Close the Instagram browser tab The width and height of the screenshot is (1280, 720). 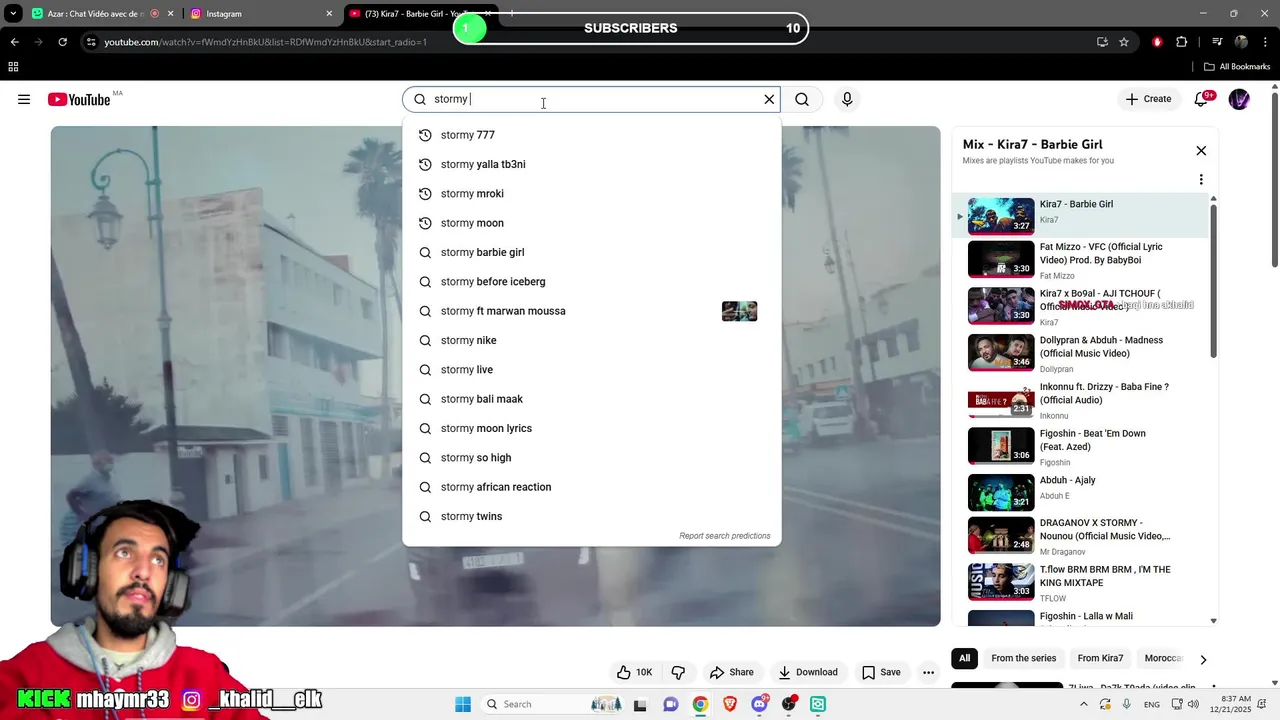point(329,14)
